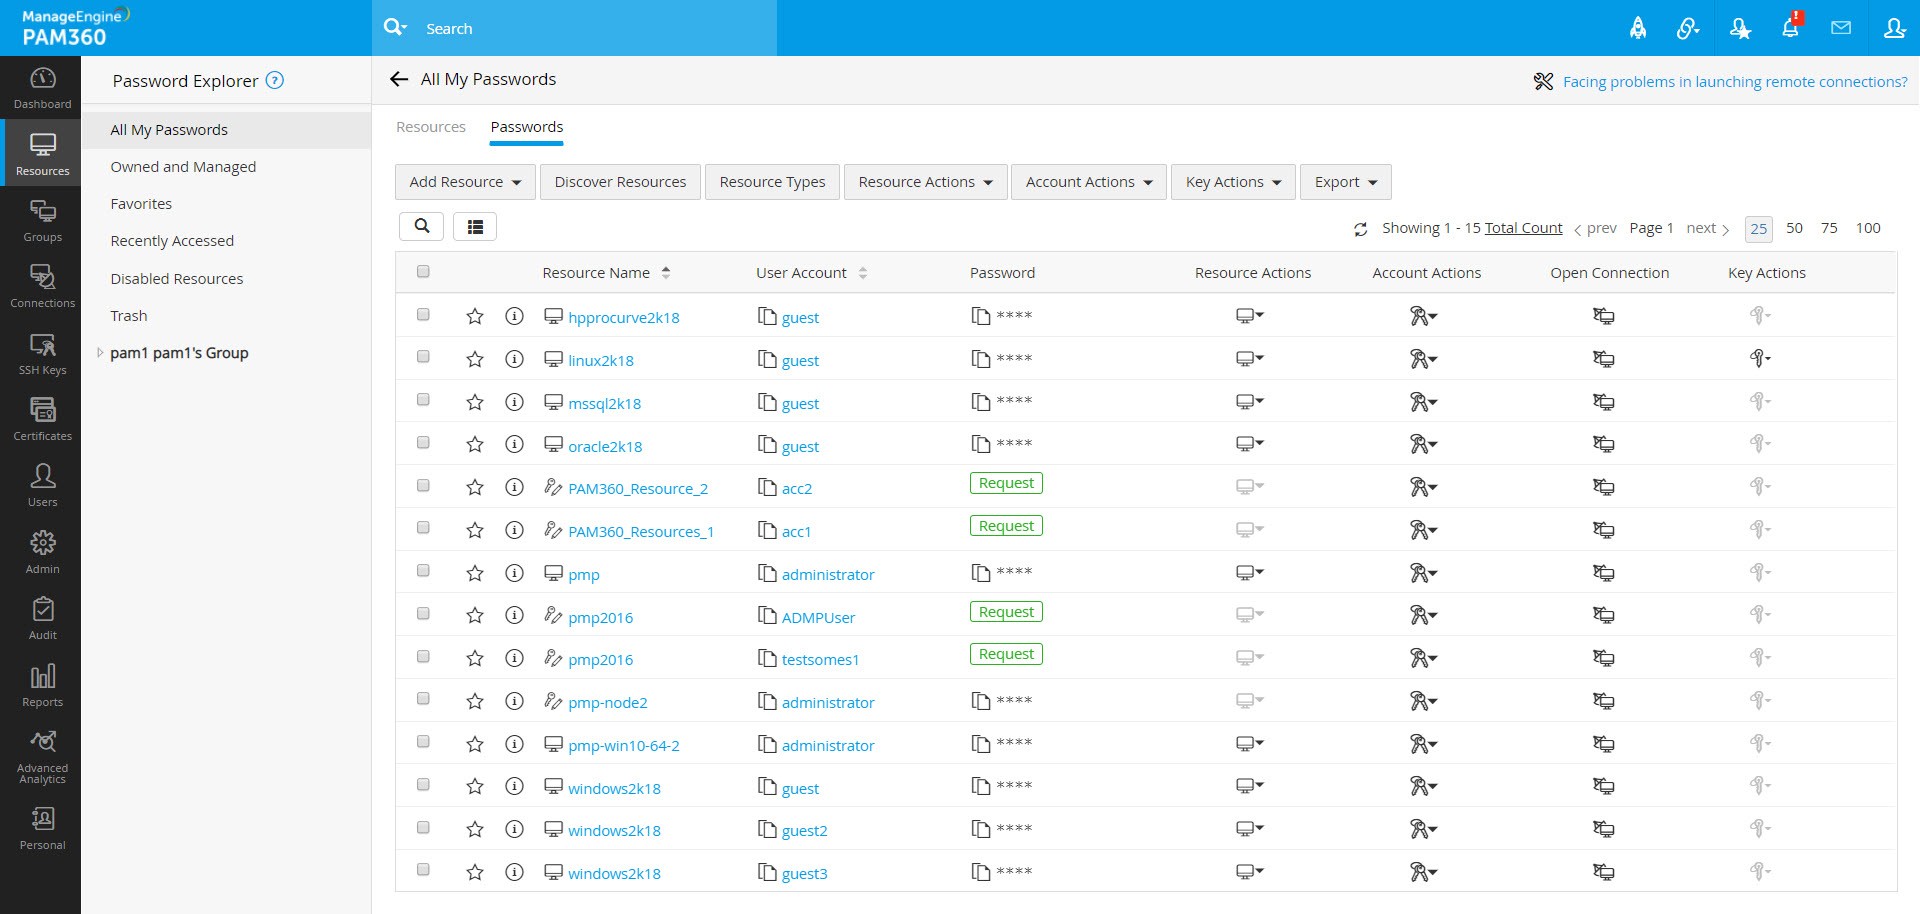1920x914 pixels.
Task: Open the mail envelope icon in header
Action: pos(1841,28)
